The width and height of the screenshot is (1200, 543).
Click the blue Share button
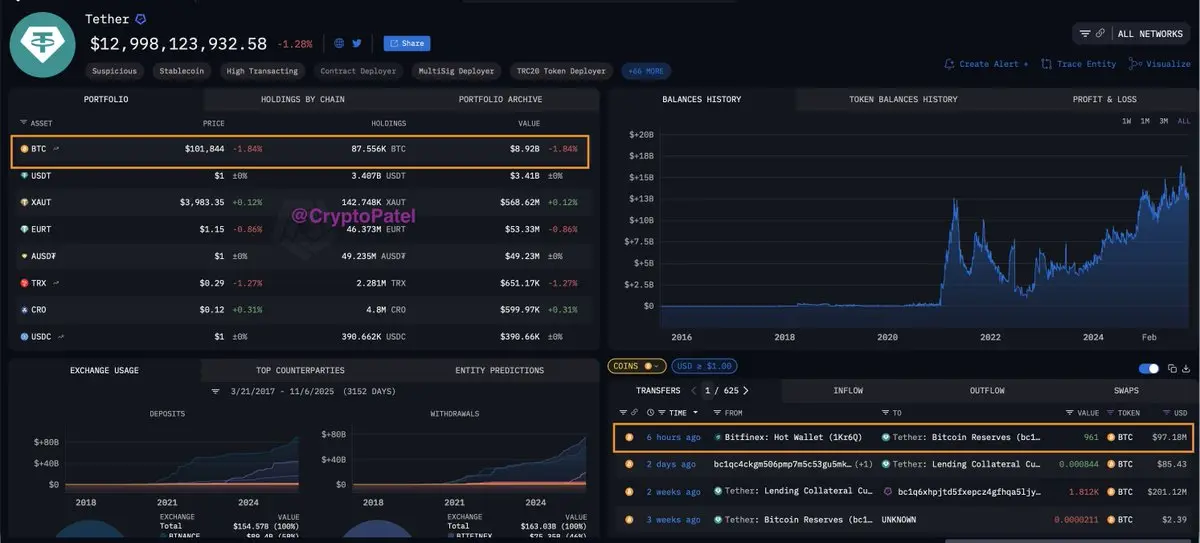pos(407,43)
